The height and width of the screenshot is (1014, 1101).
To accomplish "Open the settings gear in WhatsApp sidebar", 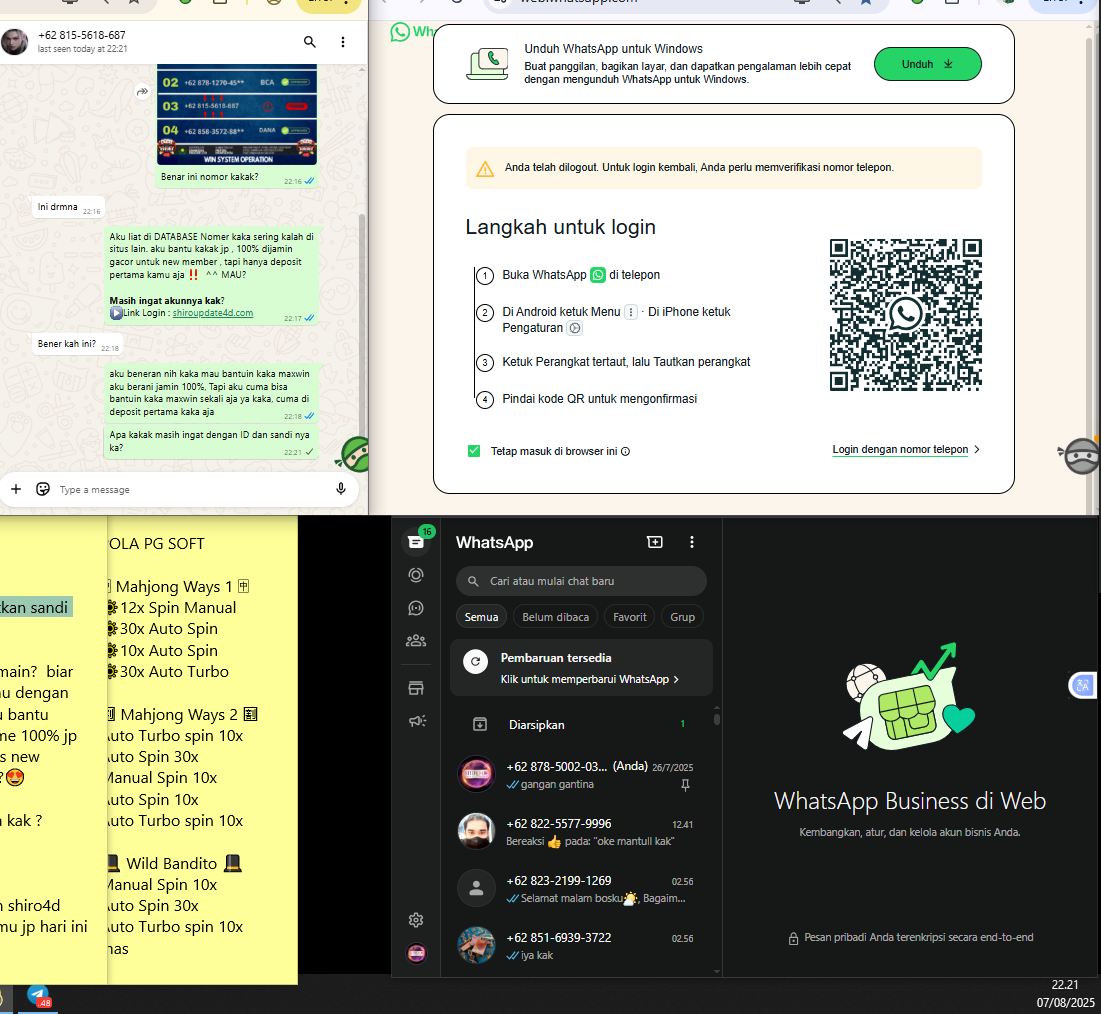I will pos(416,920).
